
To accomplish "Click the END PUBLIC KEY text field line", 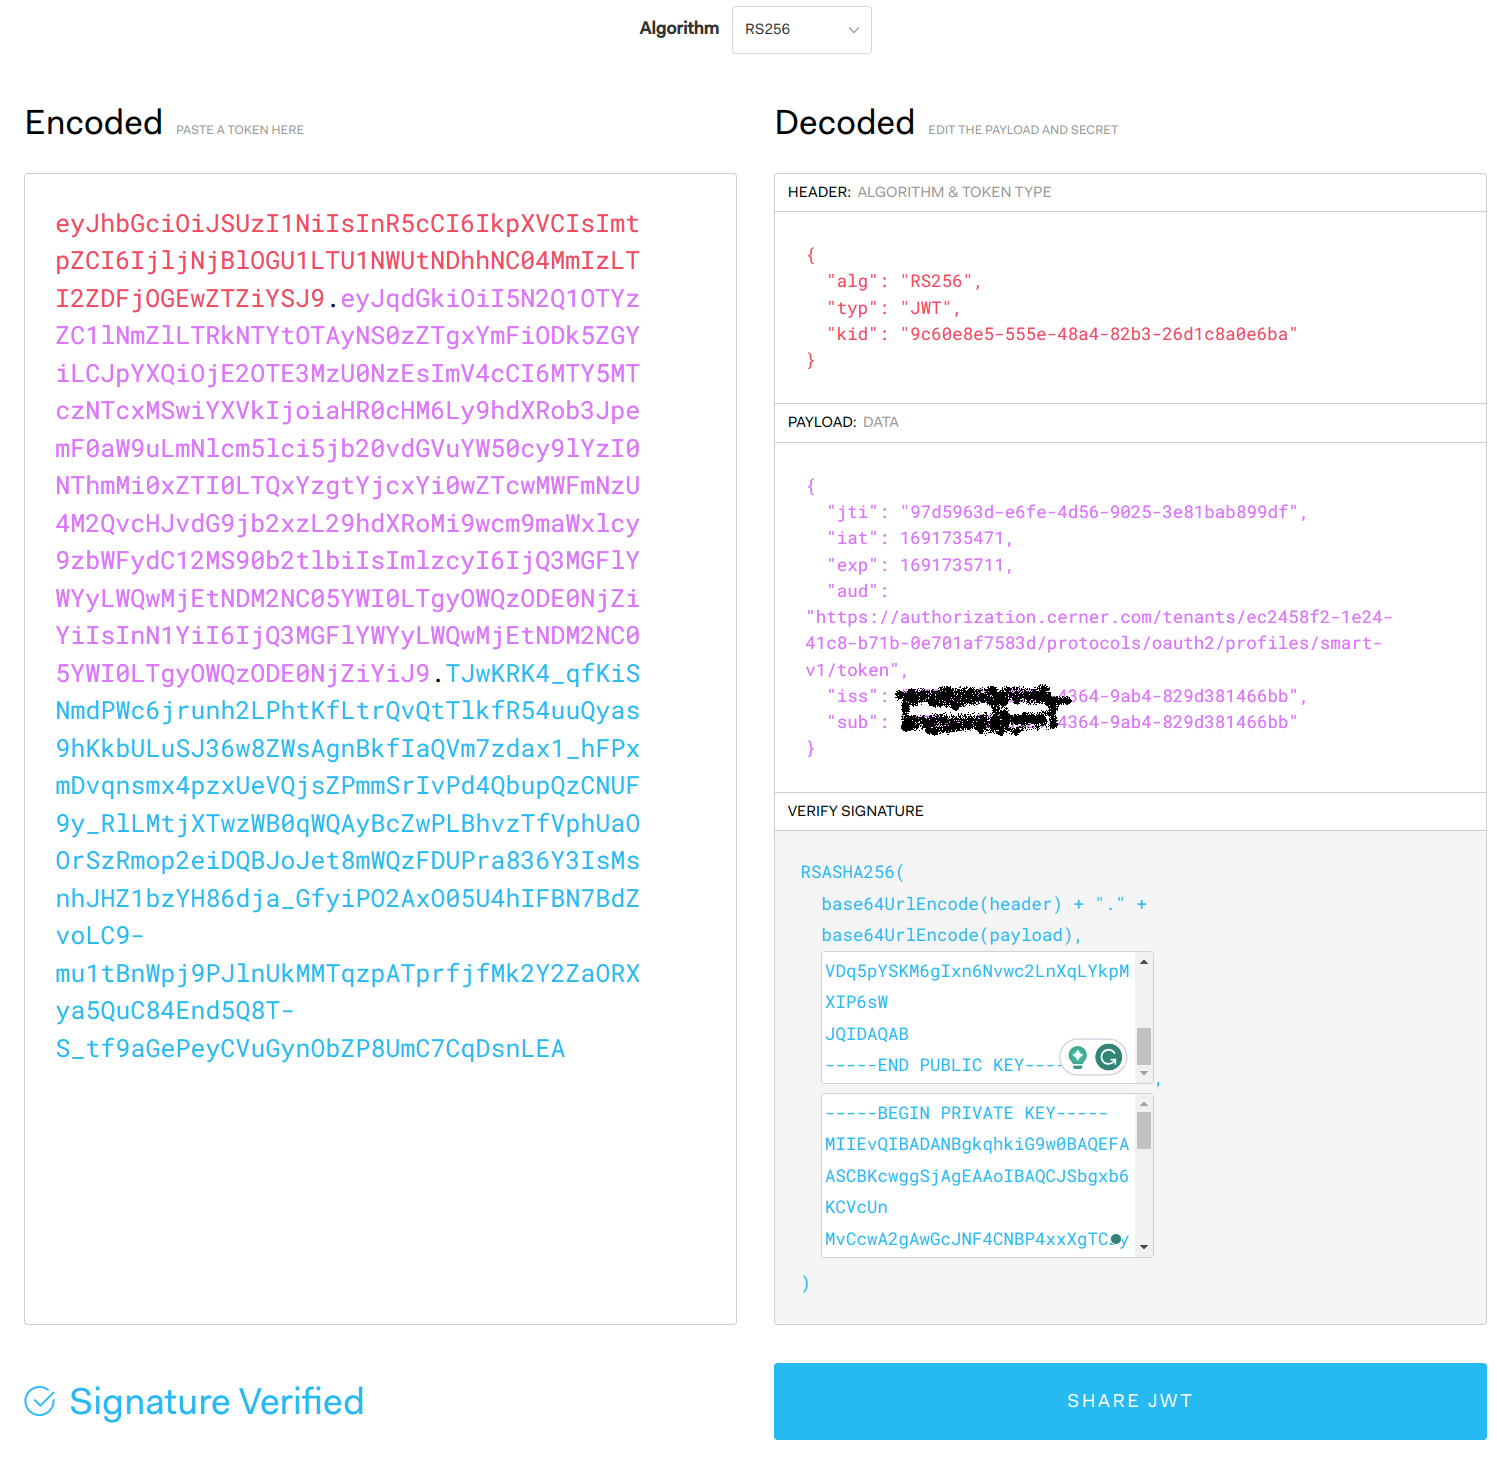I will (x=942, y=1065).
